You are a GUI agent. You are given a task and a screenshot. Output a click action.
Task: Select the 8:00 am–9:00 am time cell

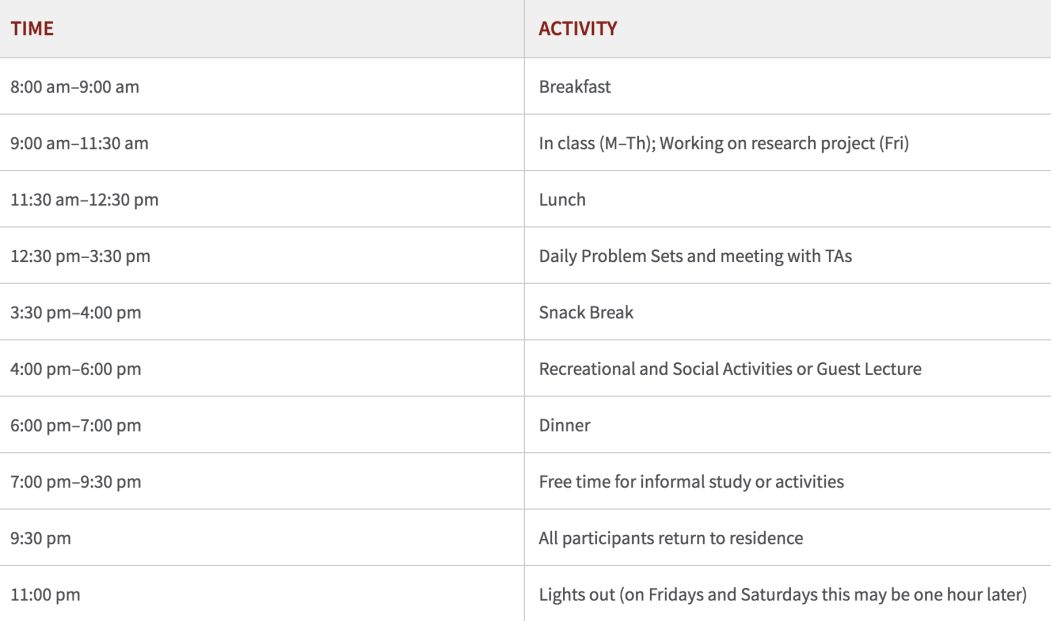tap(75, 87)
